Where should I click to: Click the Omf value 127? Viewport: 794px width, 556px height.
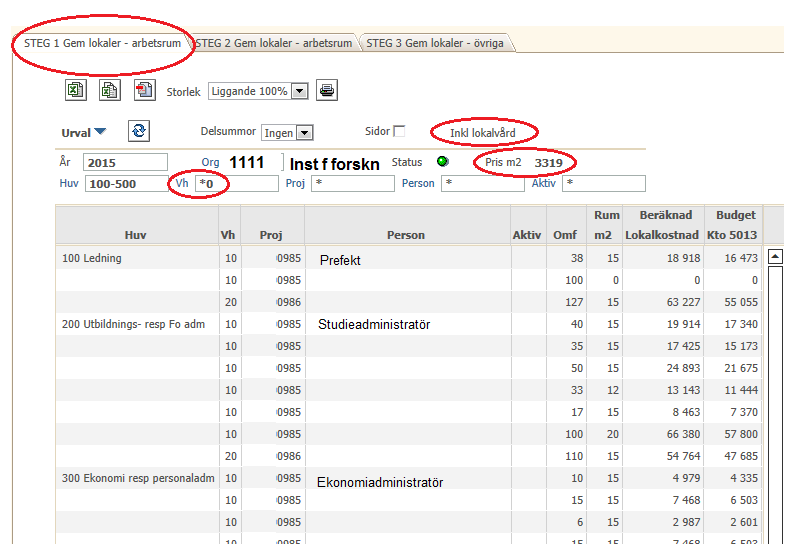click(574, 302)
